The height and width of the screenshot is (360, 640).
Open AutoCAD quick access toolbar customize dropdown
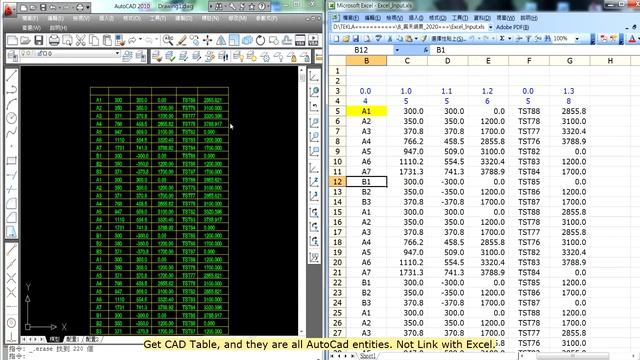click(x=88, y=8)
